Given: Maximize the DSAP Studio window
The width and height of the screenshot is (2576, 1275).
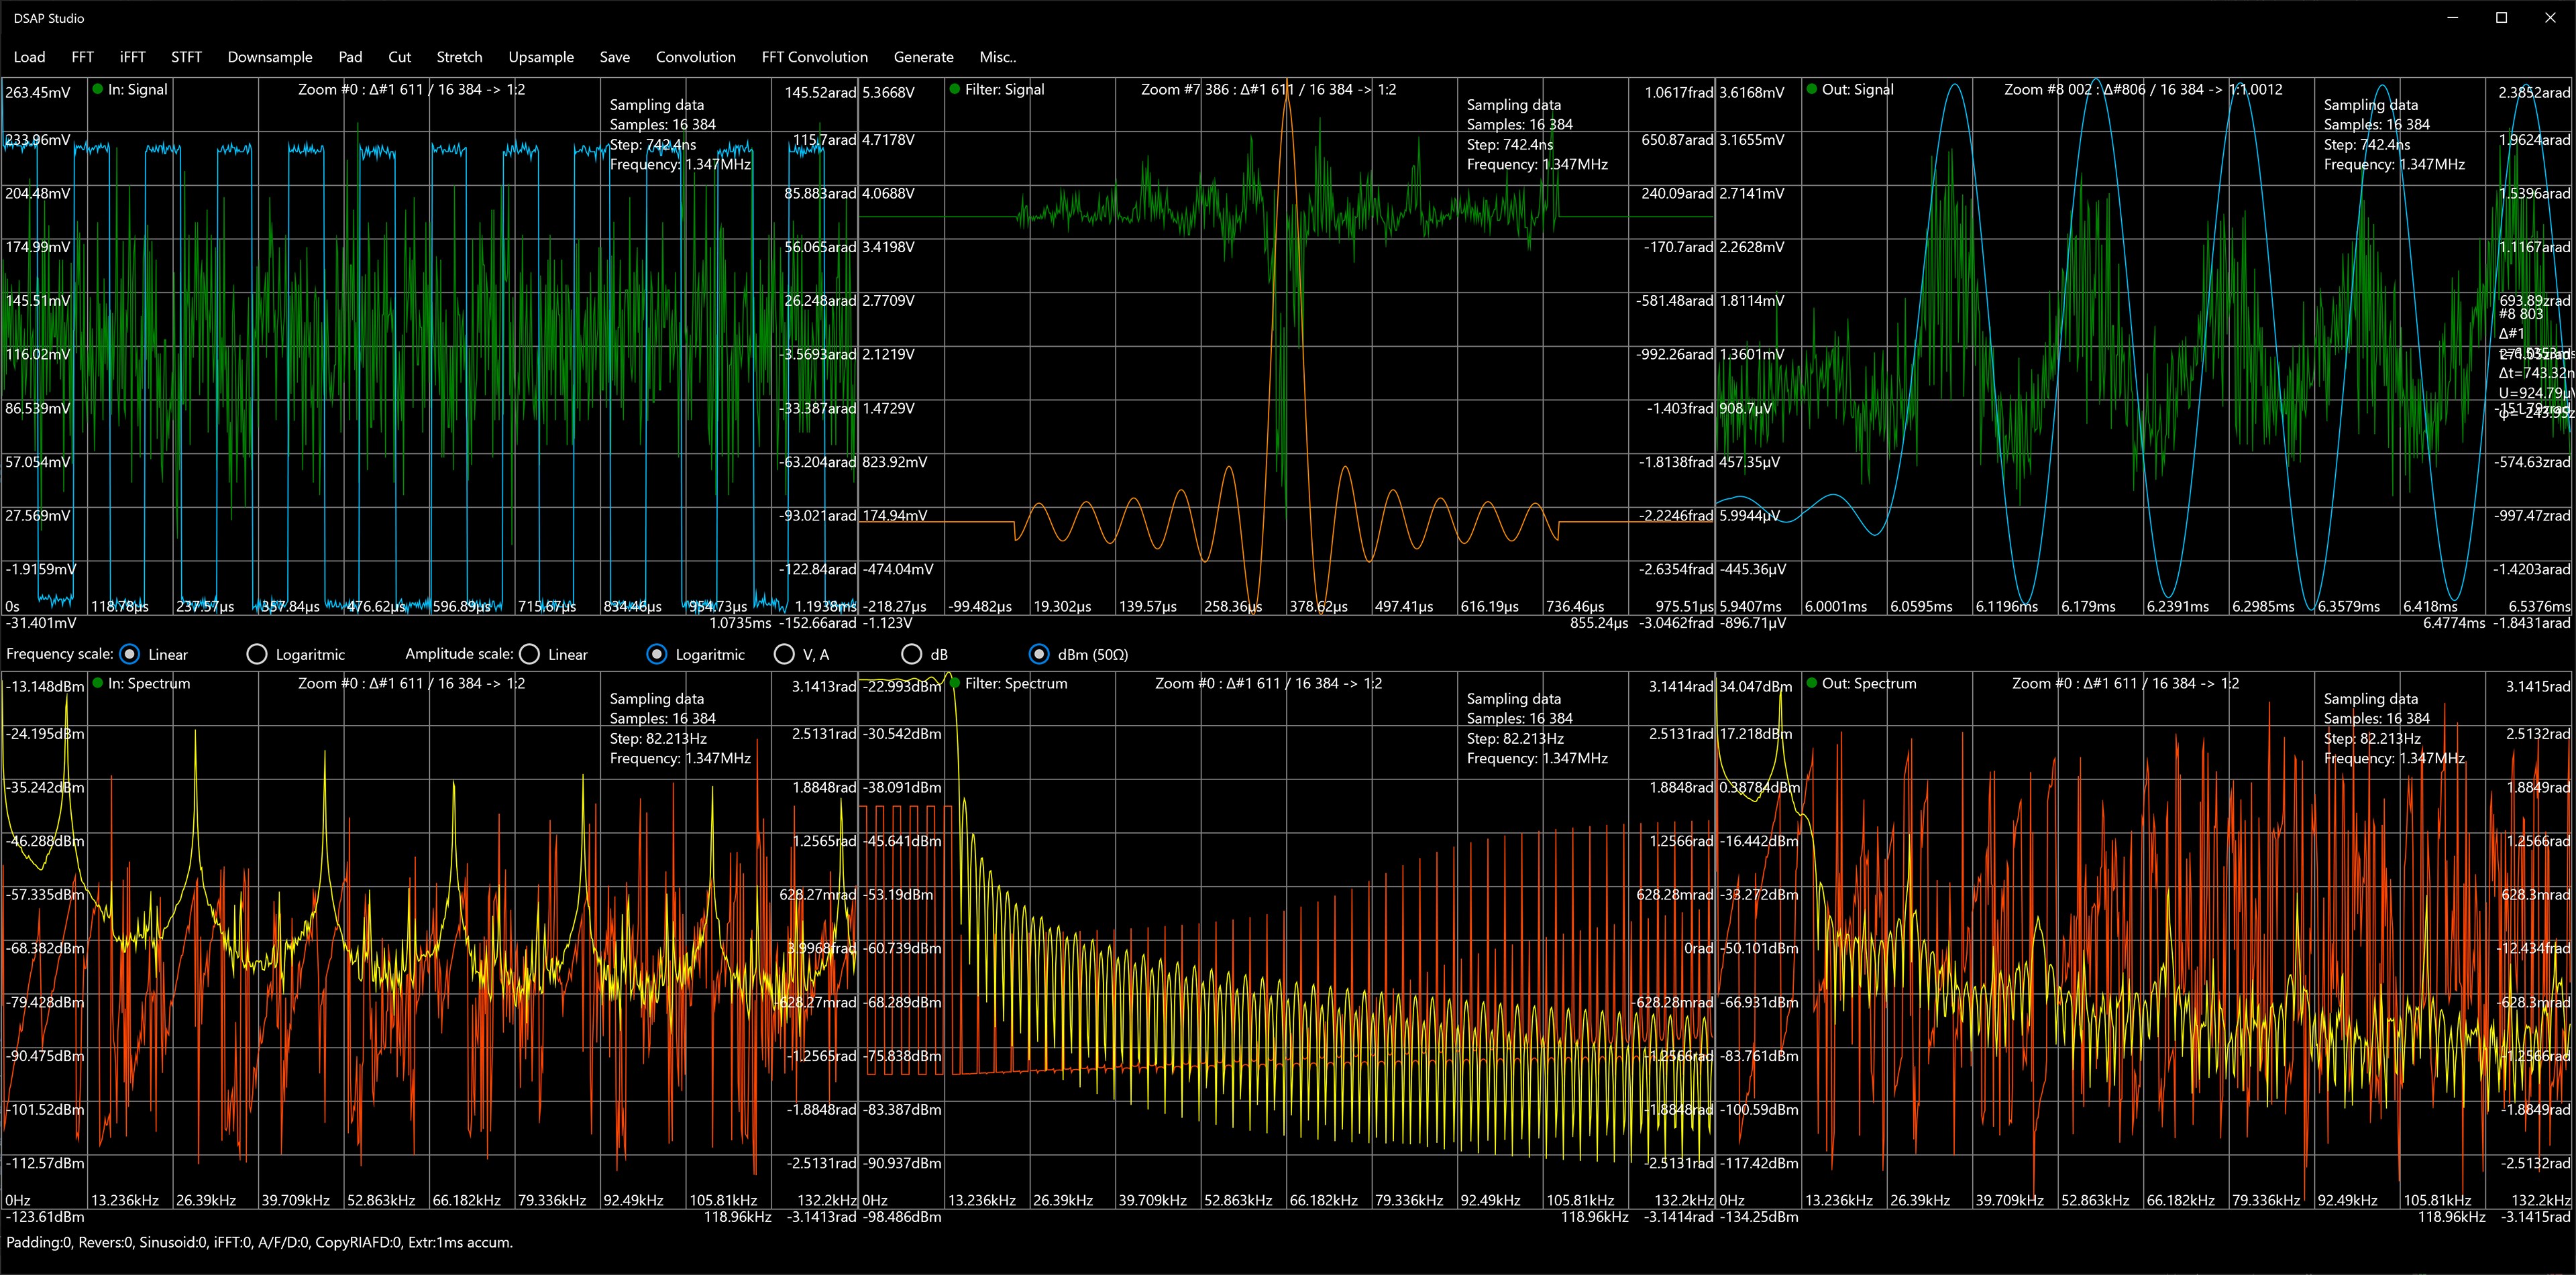Looking at the screenshot, I should pyautogui.click(x=2502, y=18).
